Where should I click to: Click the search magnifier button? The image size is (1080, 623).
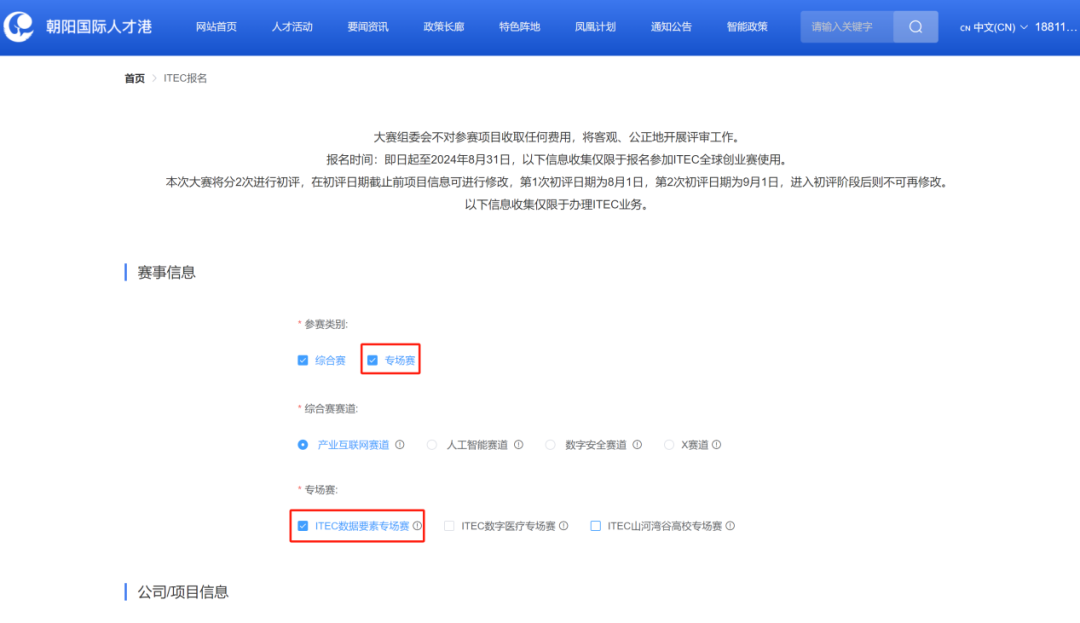(915, 27)
